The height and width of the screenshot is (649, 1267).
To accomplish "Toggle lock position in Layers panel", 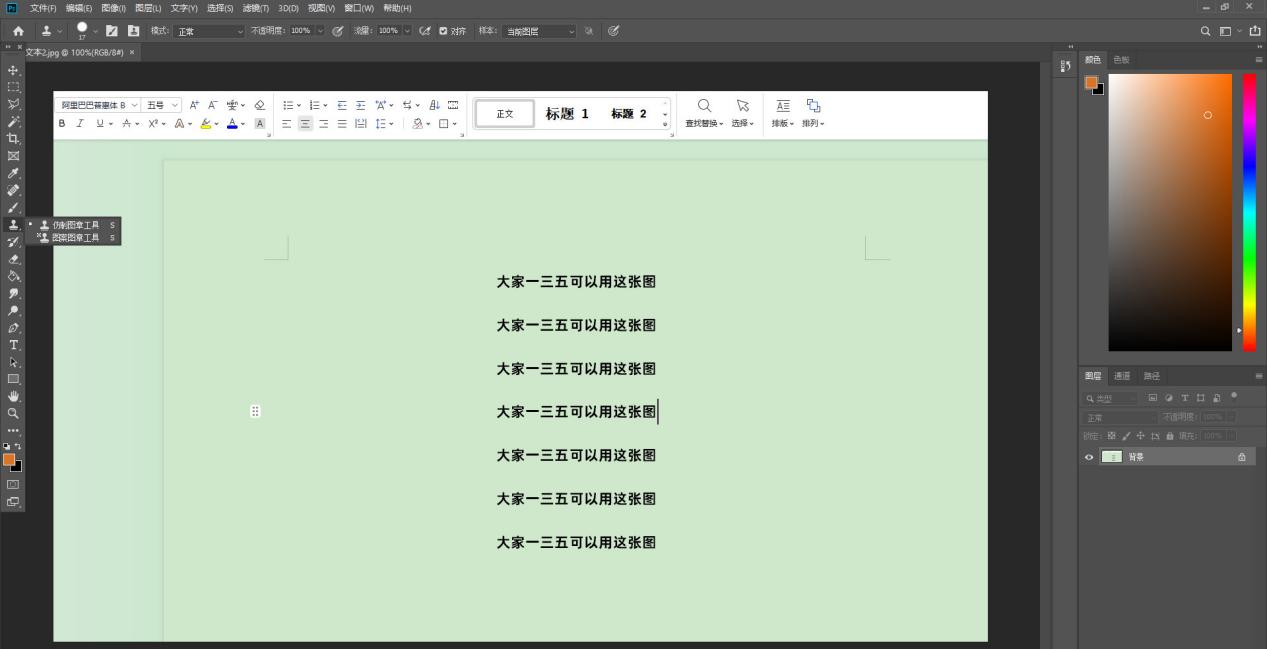I will [x=1141, y=436].
